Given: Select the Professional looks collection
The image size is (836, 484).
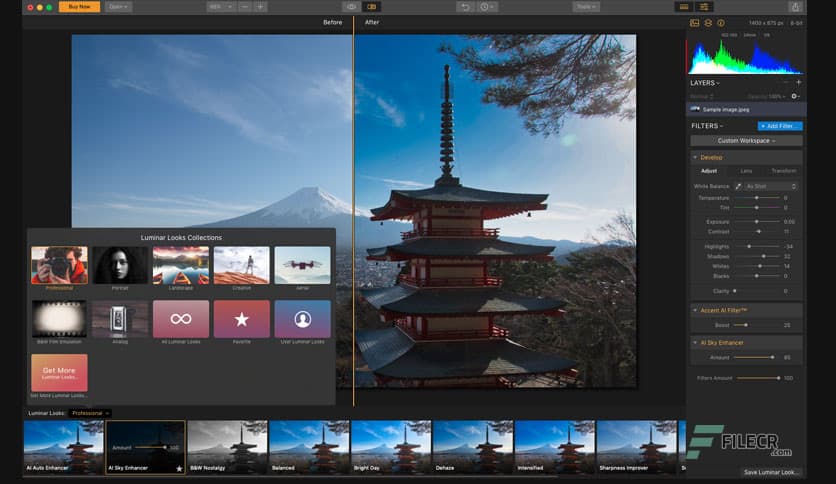Looking at the screenshot, I should (59, 265).
